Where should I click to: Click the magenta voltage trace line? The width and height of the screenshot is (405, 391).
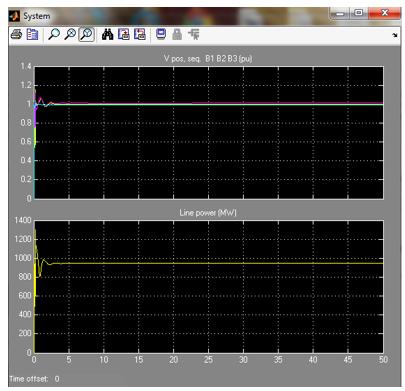pos(217,103)
